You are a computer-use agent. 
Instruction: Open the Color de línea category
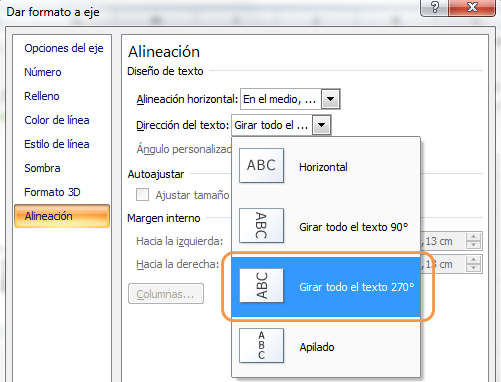(57, 120)
